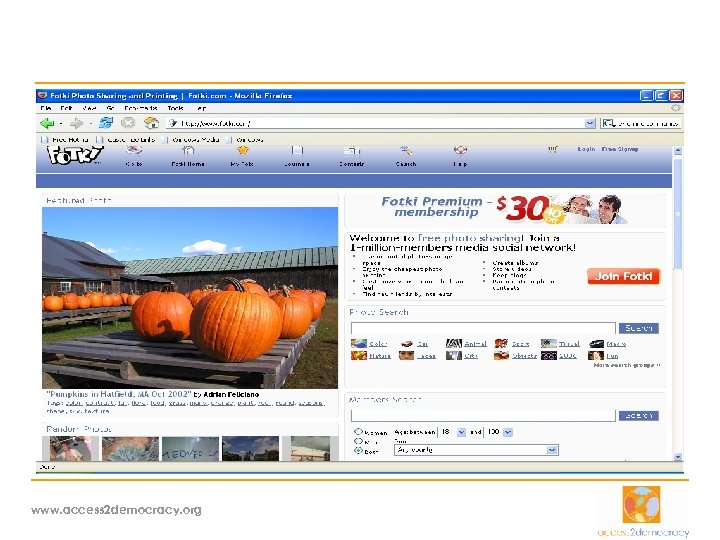Open Windows Media bookmark in bookmarks toolbar

pos(191,140)
